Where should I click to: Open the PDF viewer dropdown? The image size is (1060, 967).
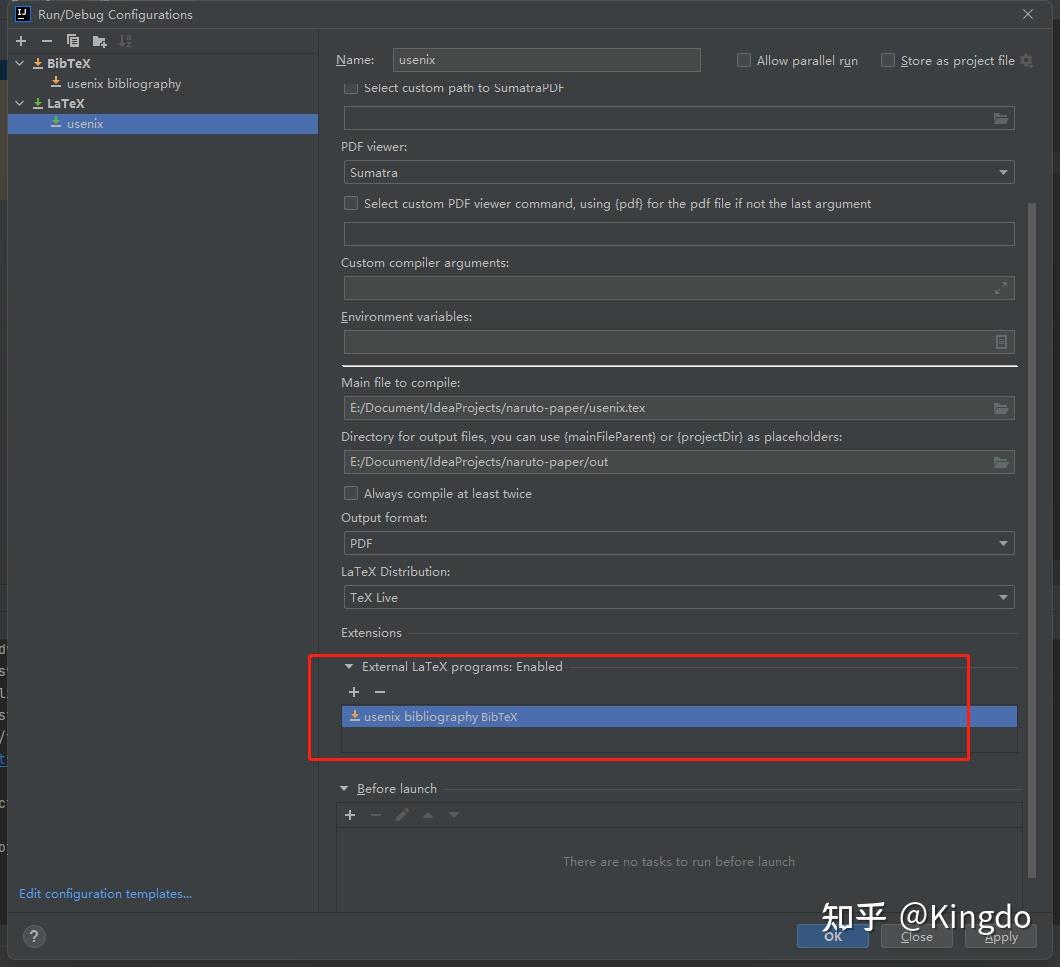1002,172
